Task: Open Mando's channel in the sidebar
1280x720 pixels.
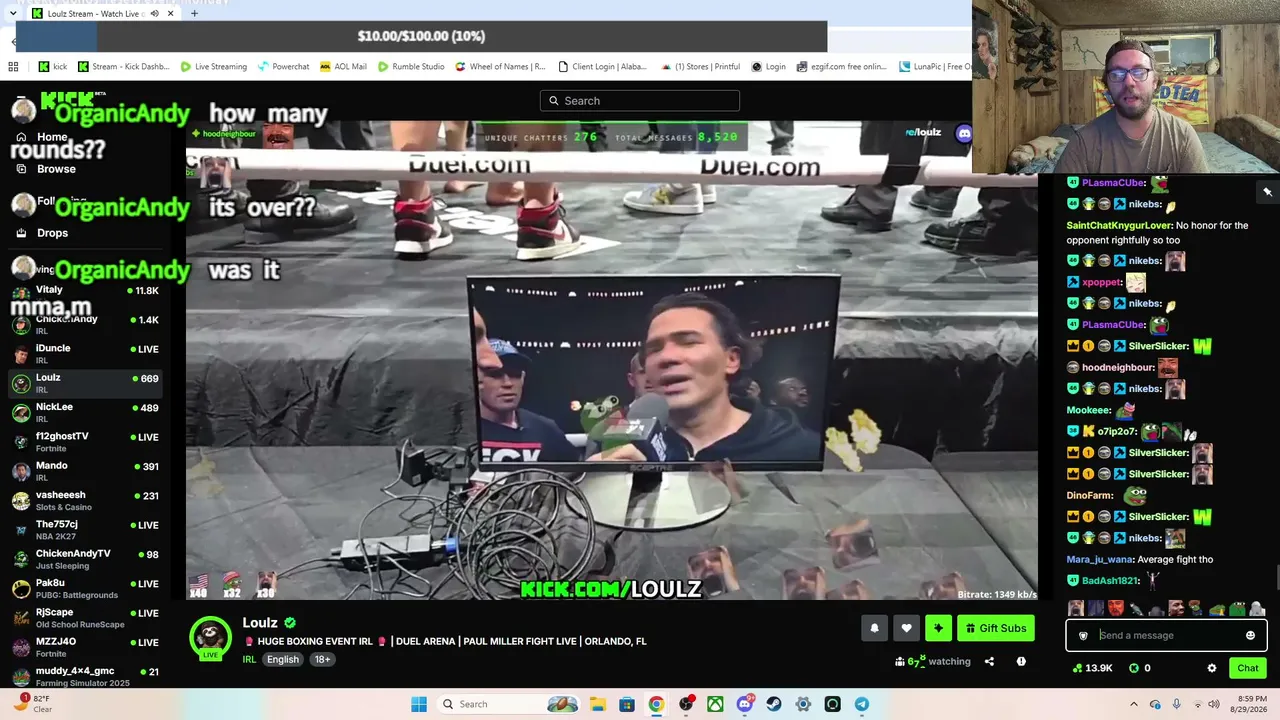Action: [x=85, y=471]
